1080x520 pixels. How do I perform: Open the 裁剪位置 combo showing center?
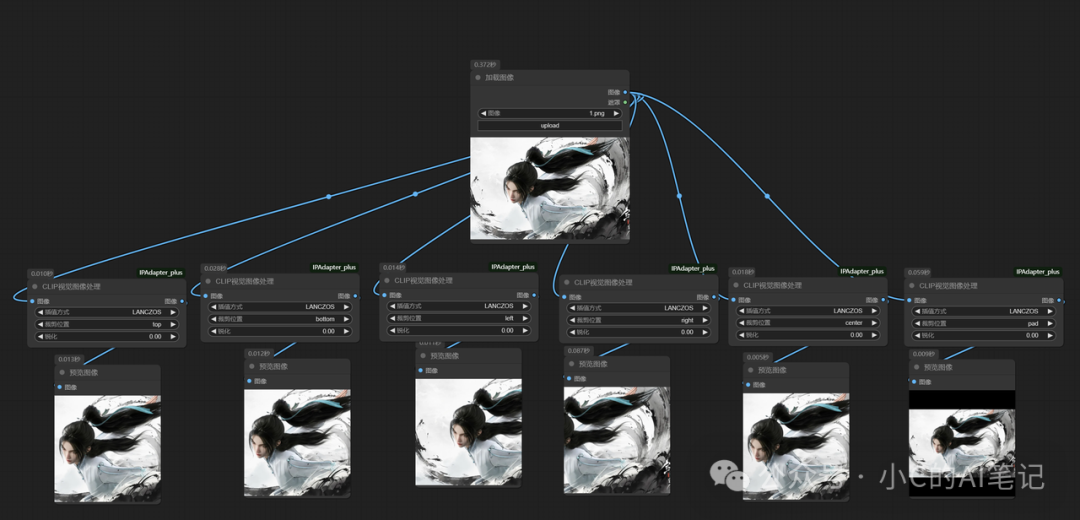point(808,323)
